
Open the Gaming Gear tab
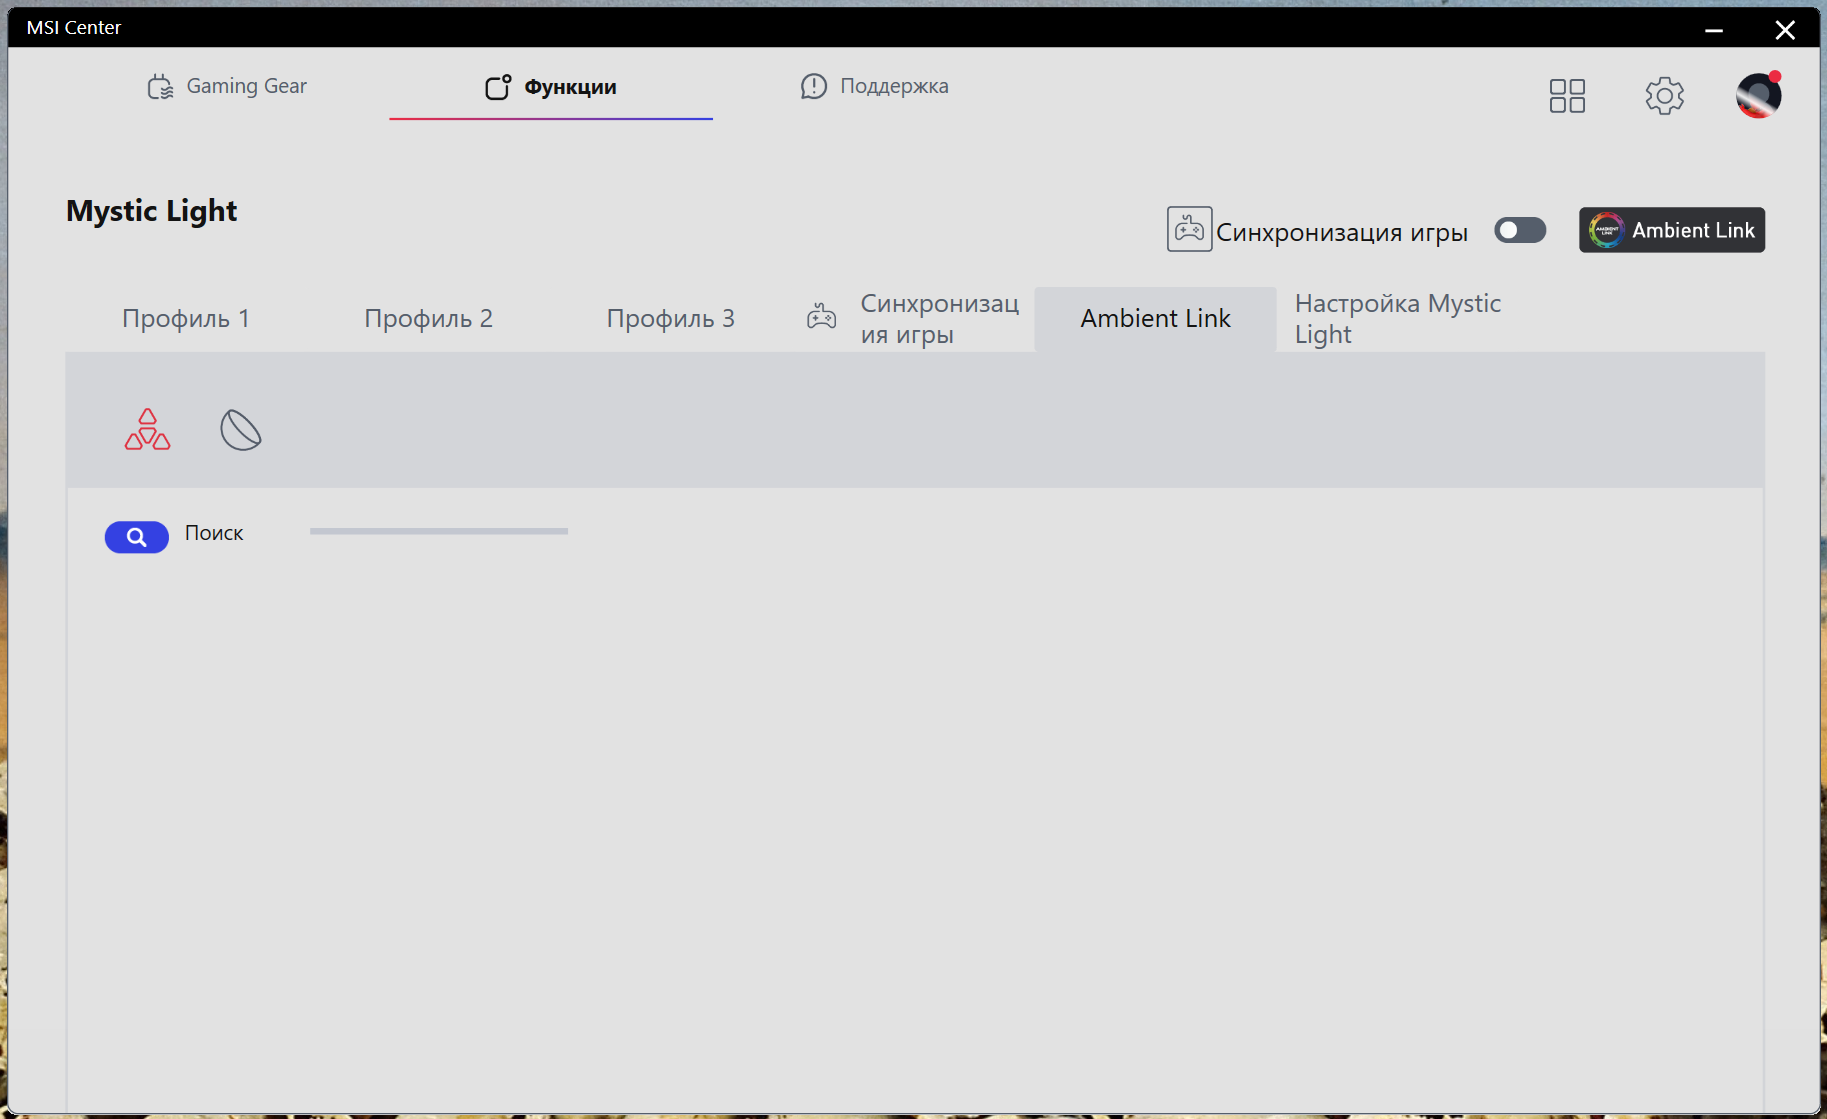click(x=227, y=87)
